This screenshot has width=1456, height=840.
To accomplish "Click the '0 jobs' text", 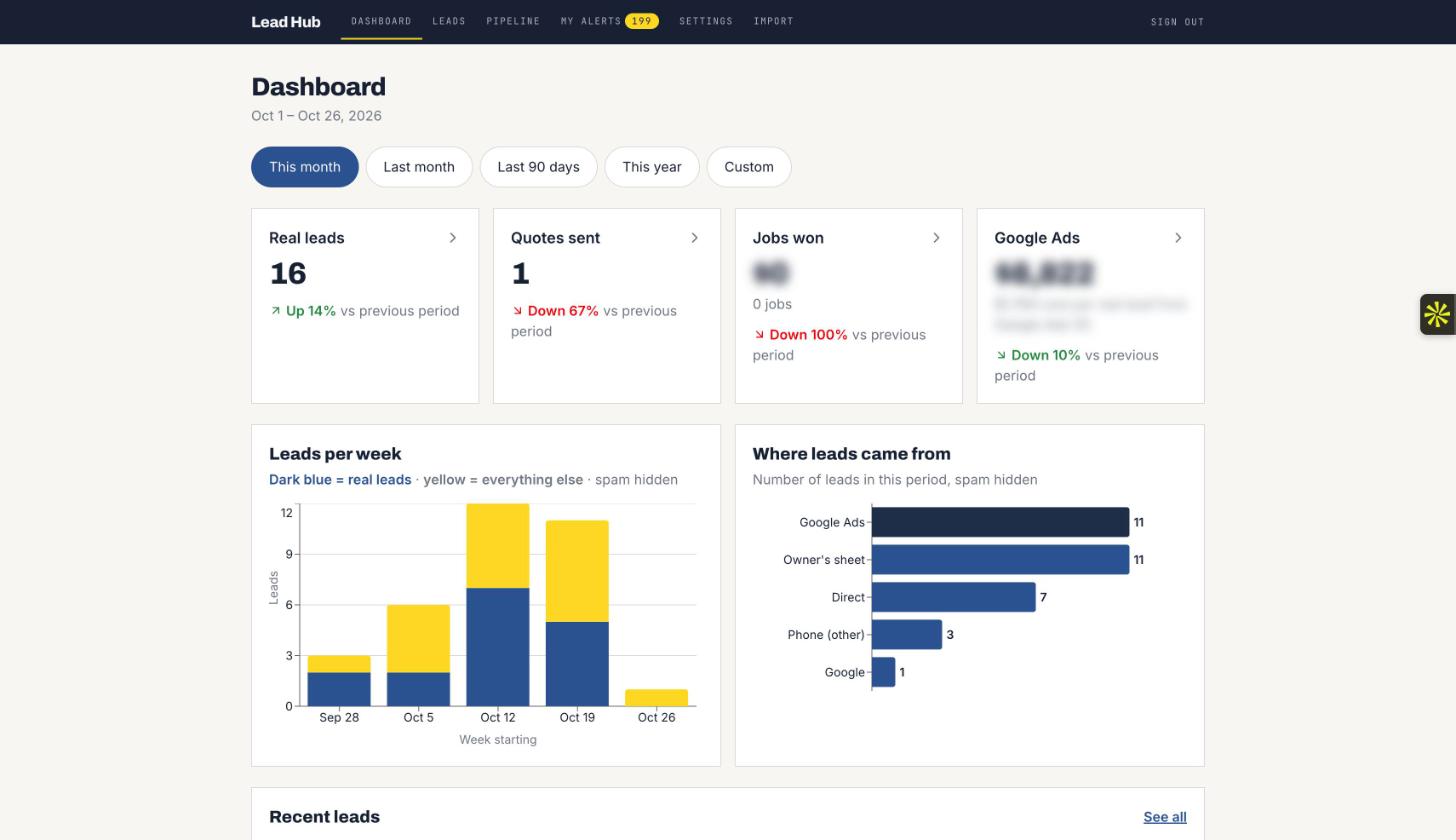I will click(772, 304).
